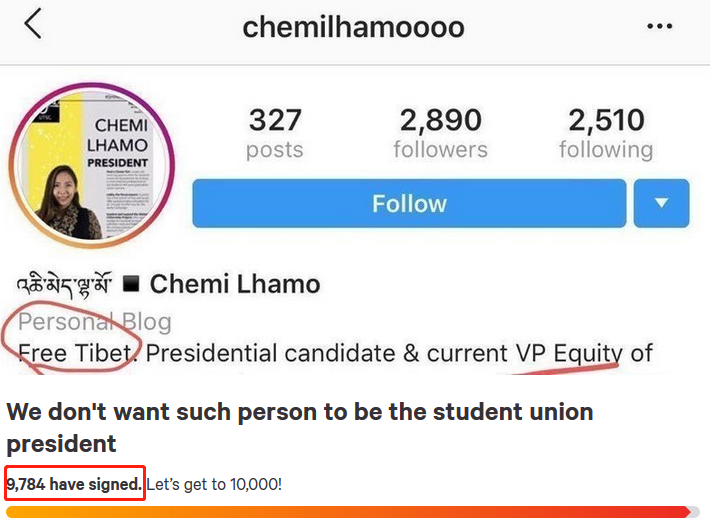Open the 327 posts count
Screen dimensions: 710x531
click(x=275, y=134)
